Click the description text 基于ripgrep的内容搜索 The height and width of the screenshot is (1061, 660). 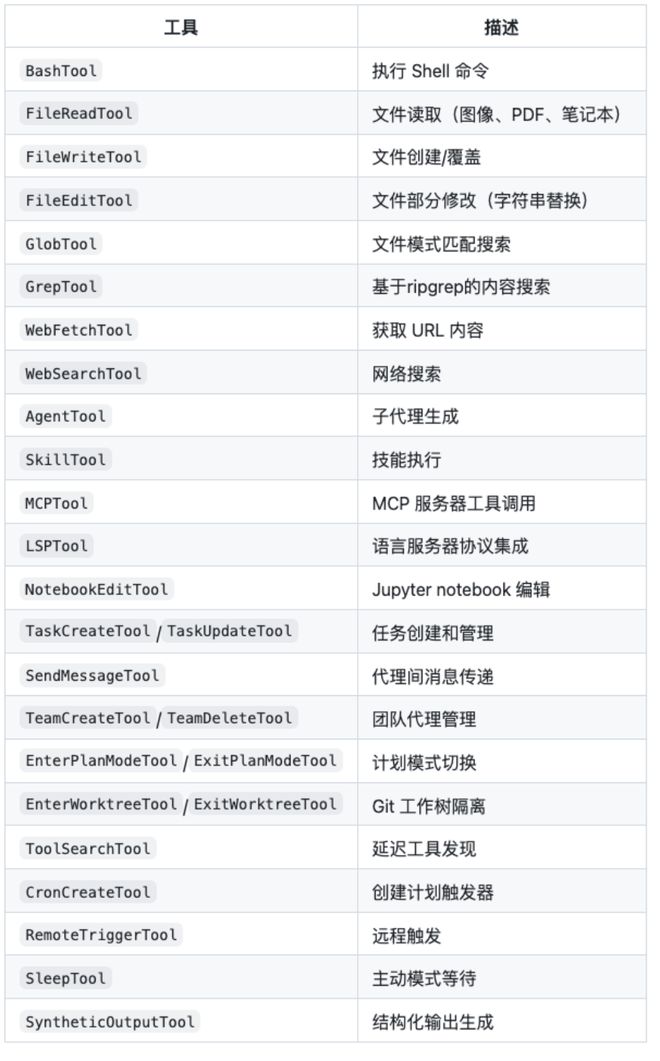(461, 287)
